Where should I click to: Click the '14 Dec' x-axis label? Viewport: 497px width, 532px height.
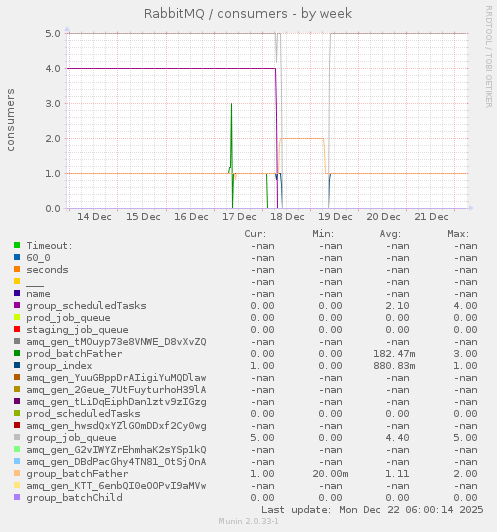point(94,217)
